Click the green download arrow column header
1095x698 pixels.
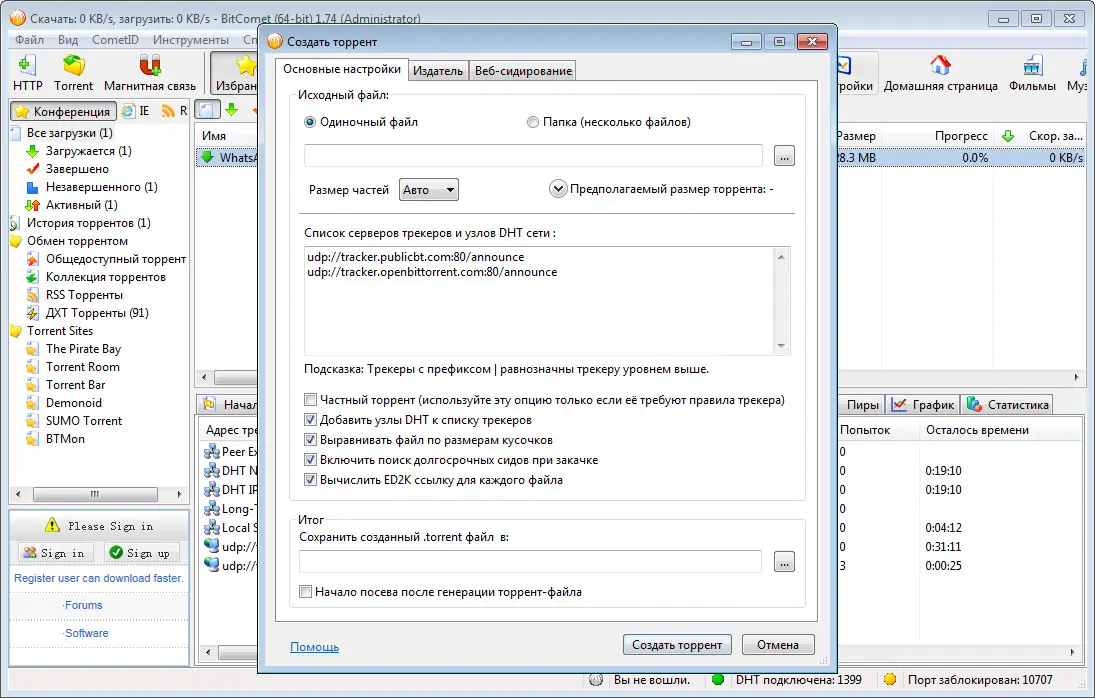[x=1008, y=136]
